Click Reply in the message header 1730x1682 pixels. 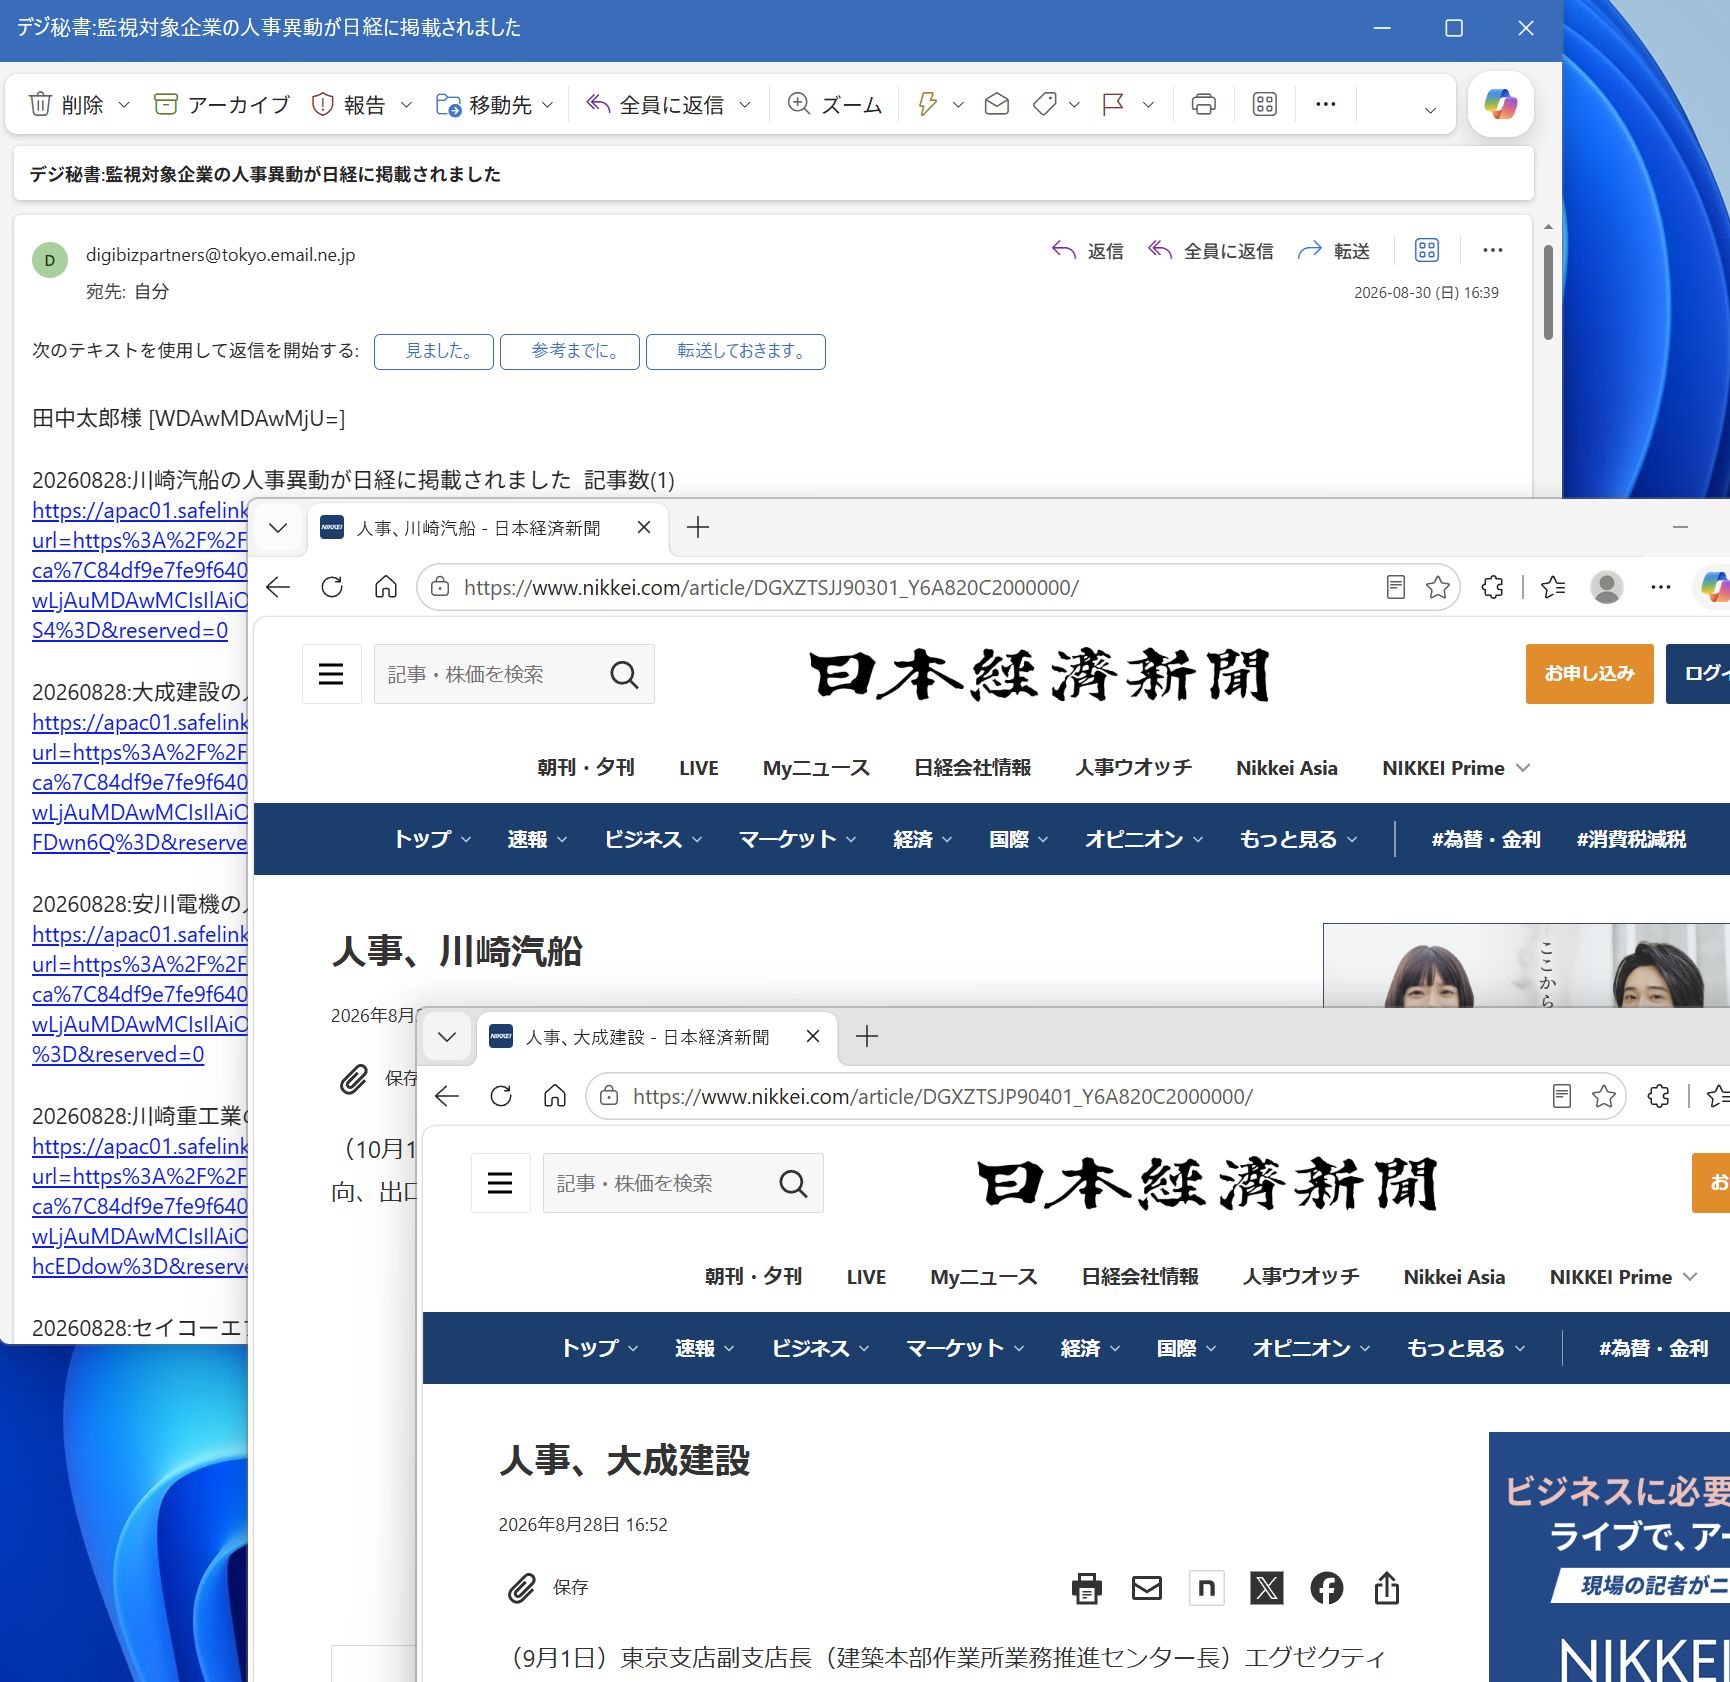[1088, 251]
